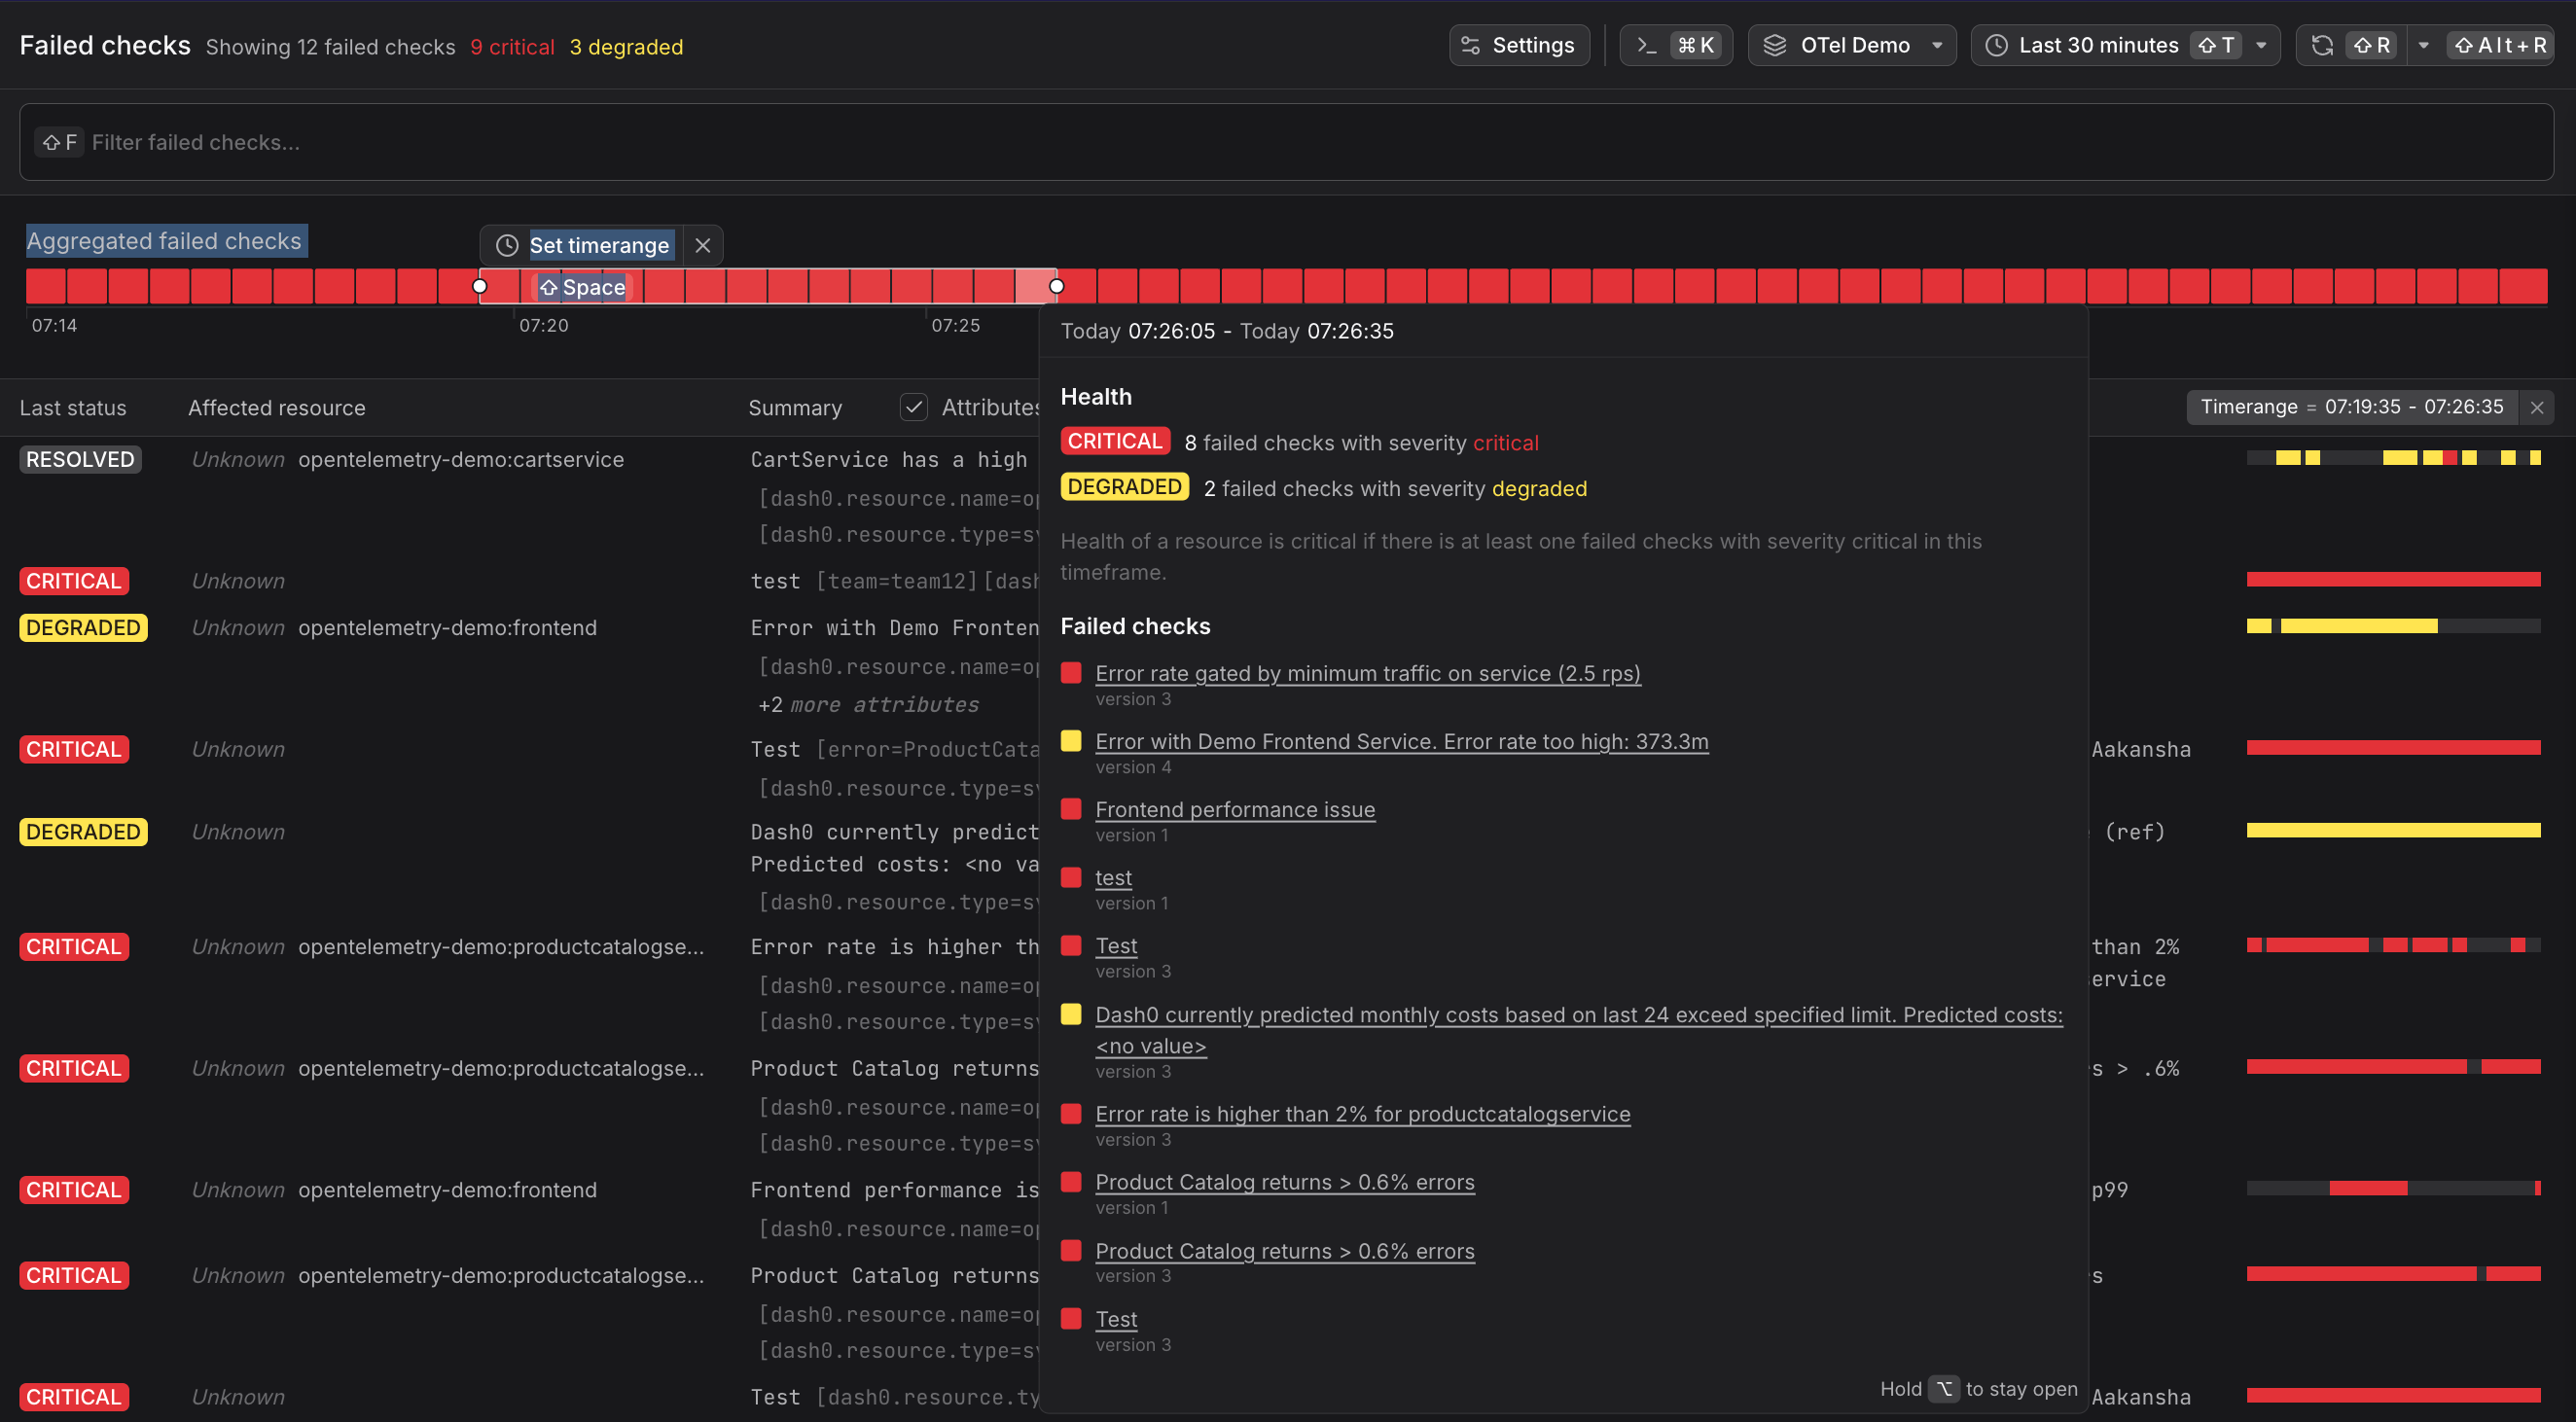Click the clock icon in time picker

click(x=1996, y=45)
